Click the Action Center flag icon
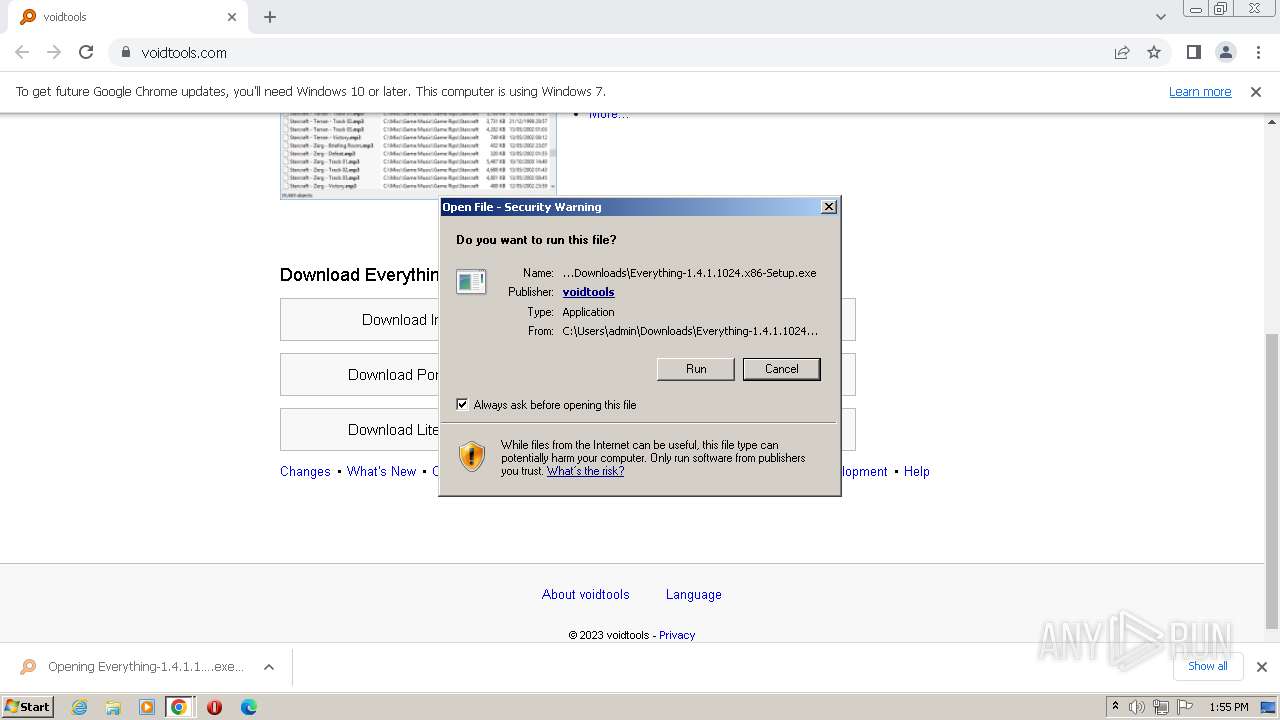 pyautogui.click(x=1185, y=707)
